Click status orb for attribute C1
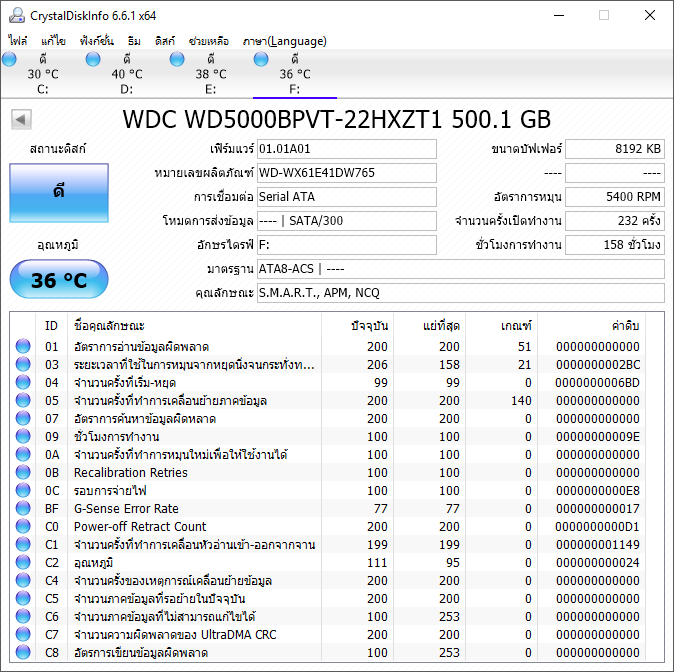 click(x=23, y=545)
